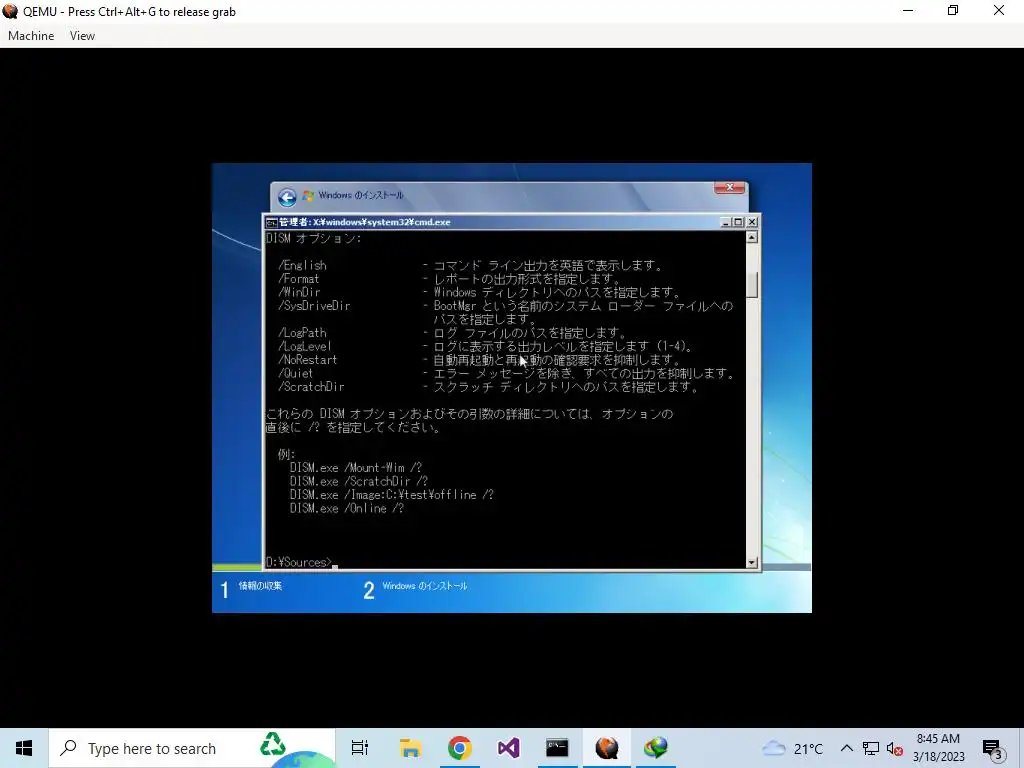1024x768 pixels.
Task: Click the back arrow in Windows installer
Action: click(287, 197)
